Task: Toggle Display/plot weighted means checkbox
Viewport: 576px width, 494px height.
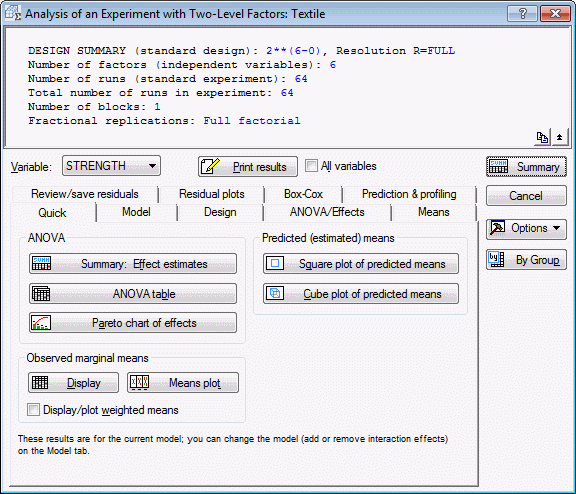Action: [x=33, y=410]
